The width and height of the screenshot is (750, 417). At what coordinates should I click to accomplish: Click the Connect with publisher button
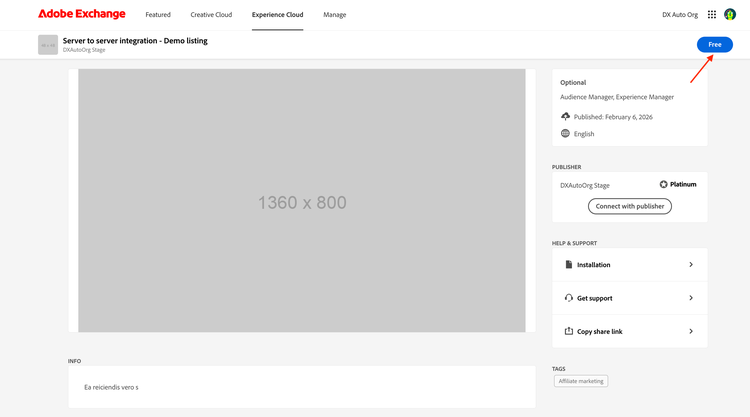[629, 206]
